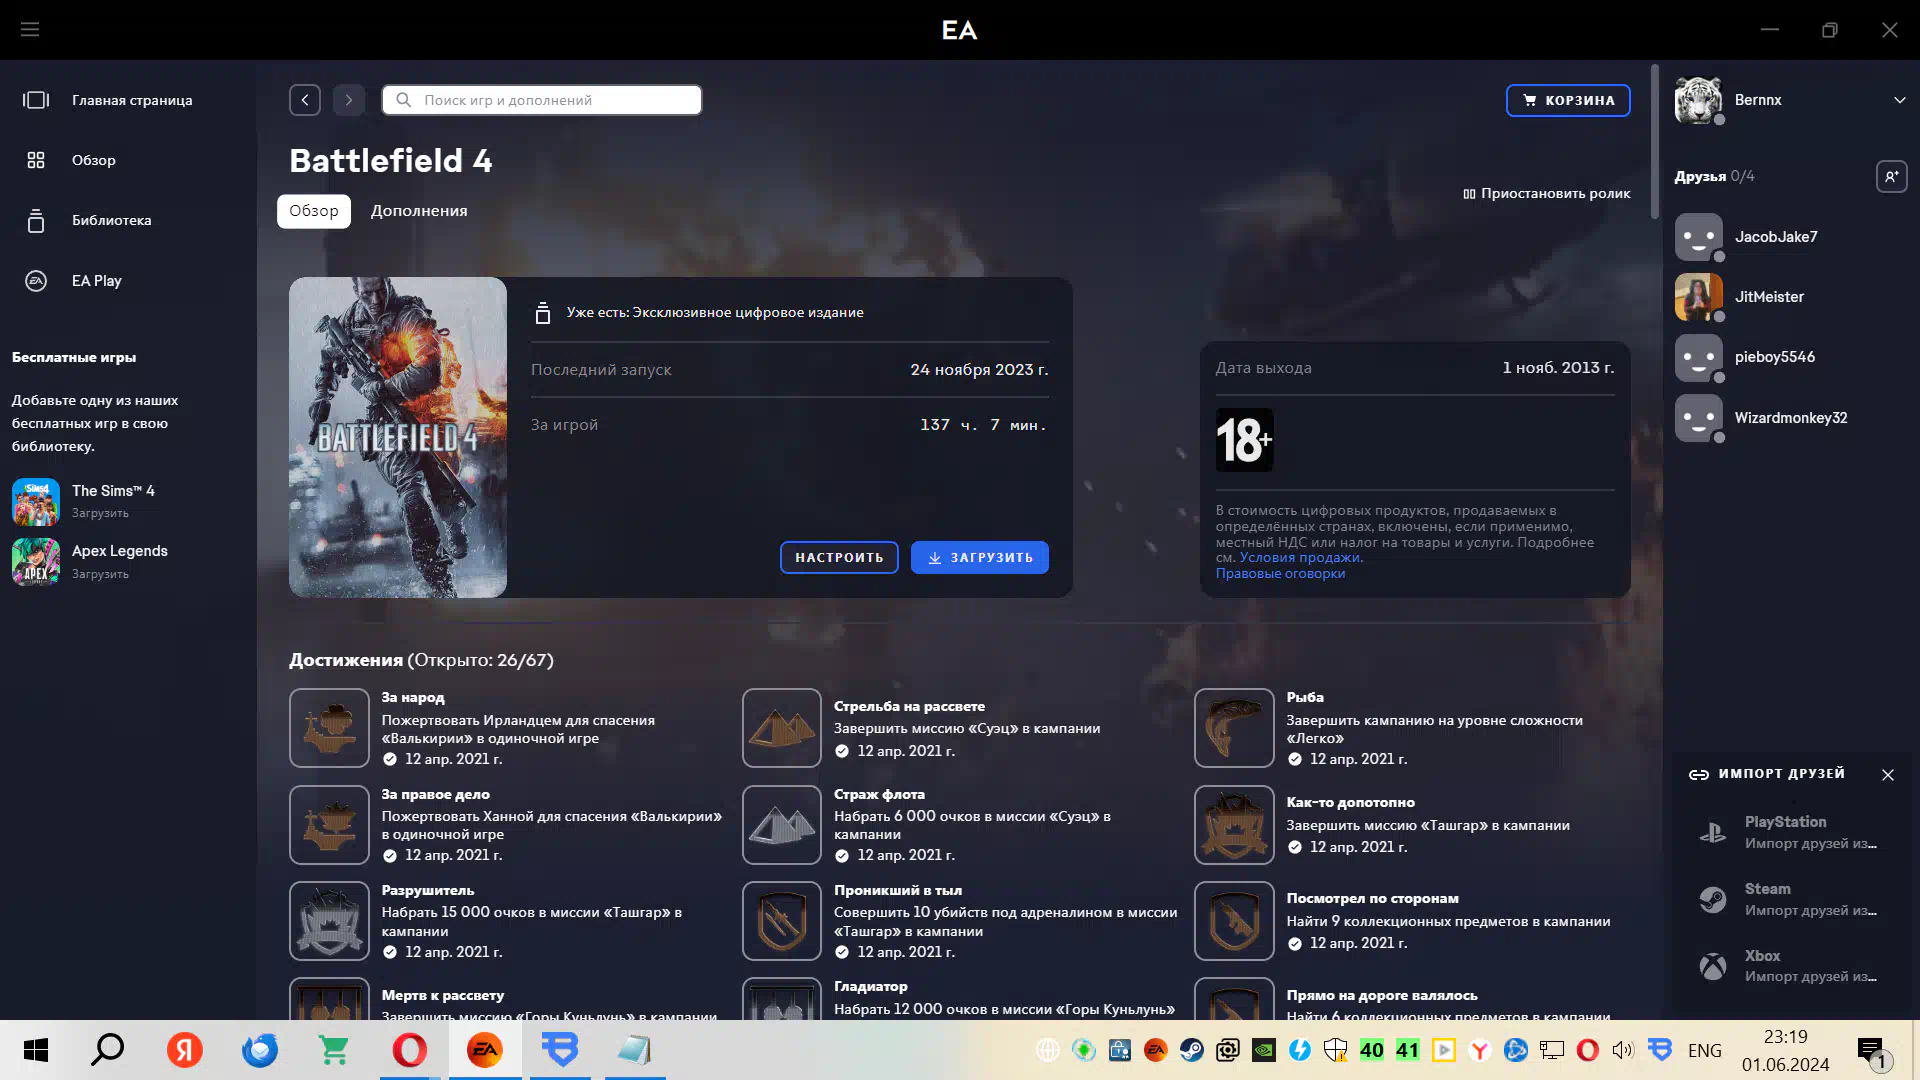1920x1080 pixels.
Task: Close the Импорт друзей panel
Action: pyautogui.click(x=1888, y=775)
